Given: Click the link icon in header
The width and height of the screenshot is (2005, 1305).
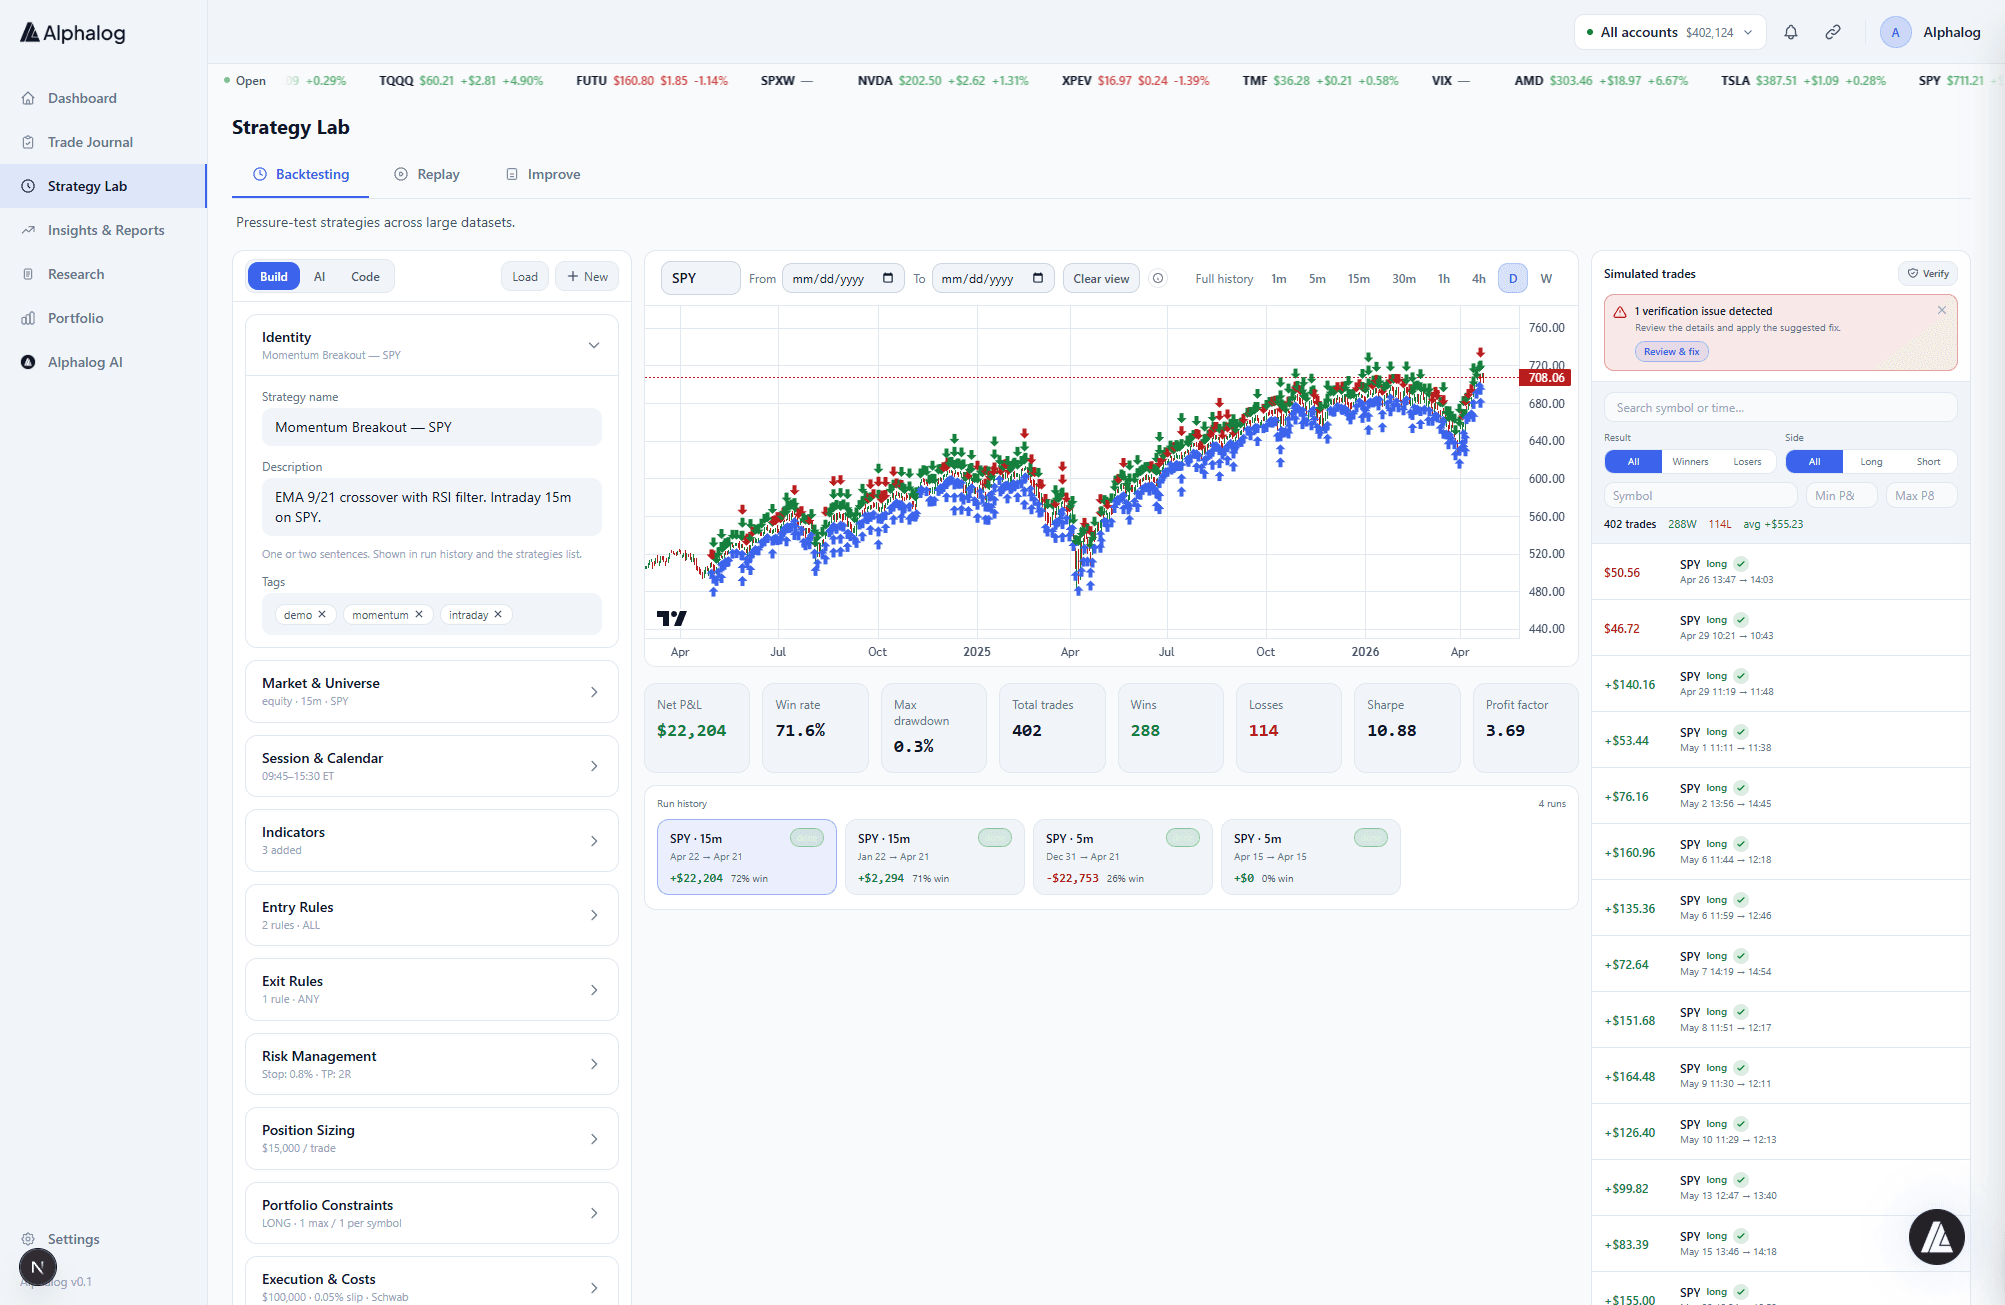Looking at the screenshot, I should click(x=1833, y=32).
